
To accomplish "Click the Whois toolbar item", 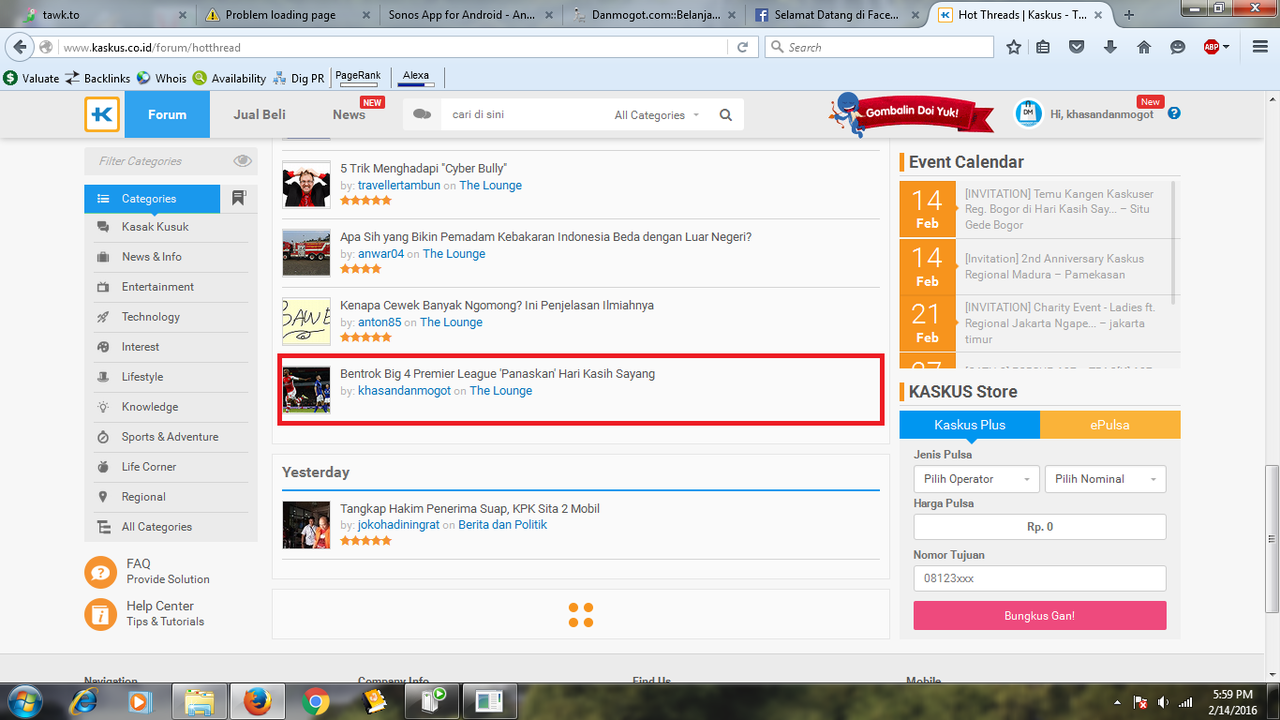I will tap(162, 78).
